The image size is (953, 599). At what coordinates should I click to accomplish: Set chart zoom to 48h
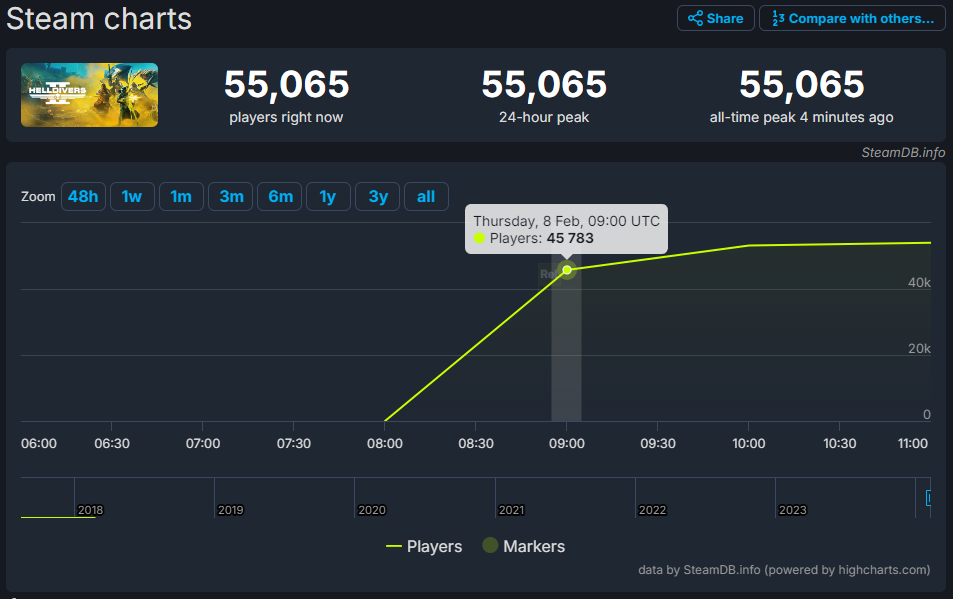pos(83,197)
